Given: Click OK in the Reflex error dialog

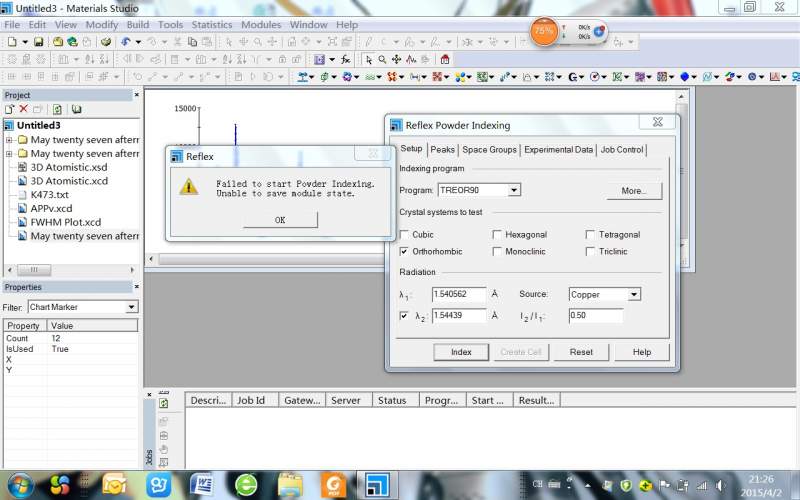Looking at the screenshot, I should click(280, 220).
